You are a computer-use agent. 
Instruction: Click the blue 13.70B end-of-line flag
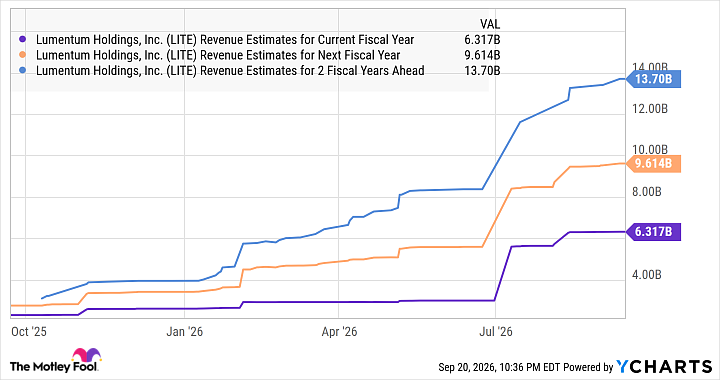click(653, 79)
